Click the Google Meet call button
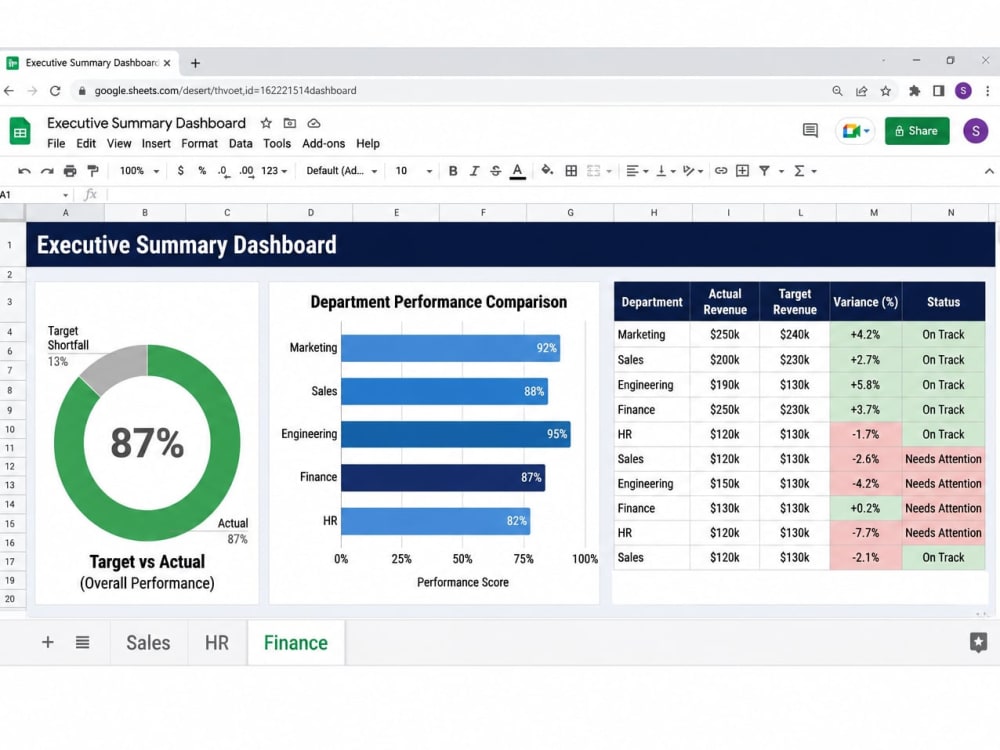The height and width of the screenshot is (750, 1000). (855, 131)
